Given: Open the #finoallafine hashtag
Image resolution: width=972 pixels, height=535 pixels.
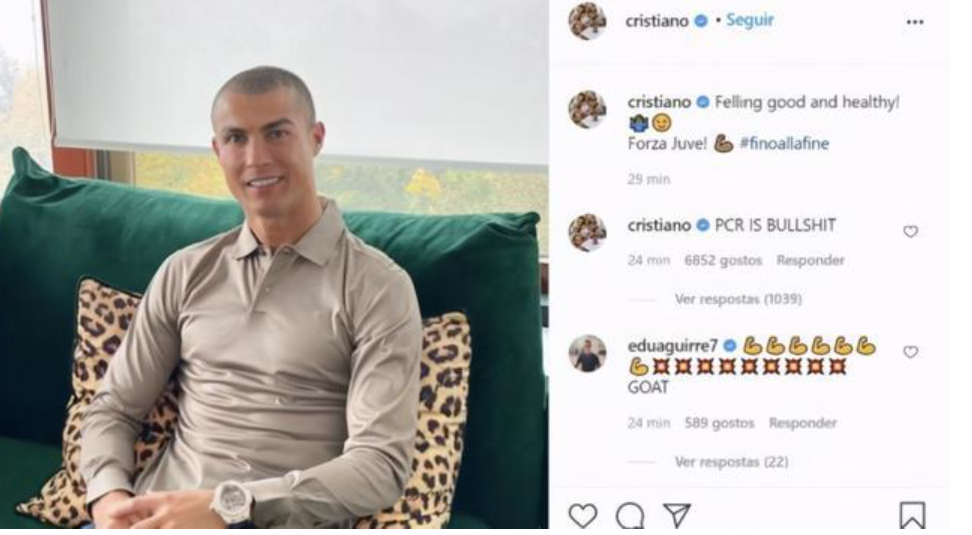Looking at the screenshot, I should tap(784, 144).
